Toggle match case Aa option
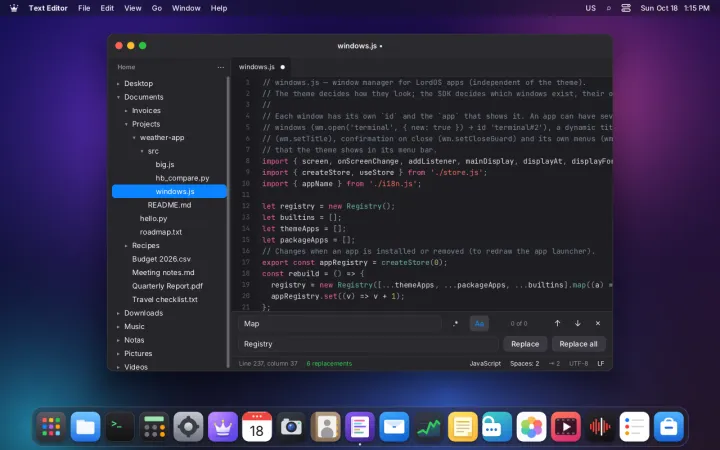 click(479, 324)
